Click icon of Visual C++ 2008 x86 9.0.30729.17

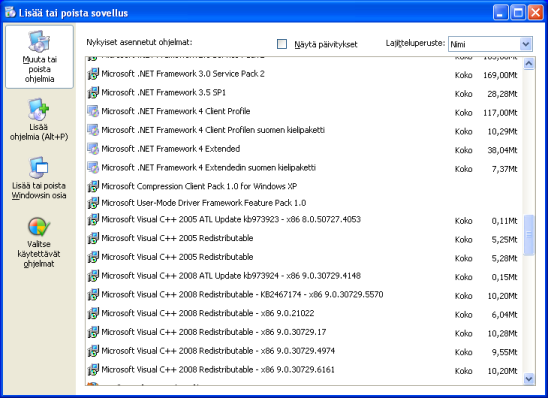tap(93, 332)
